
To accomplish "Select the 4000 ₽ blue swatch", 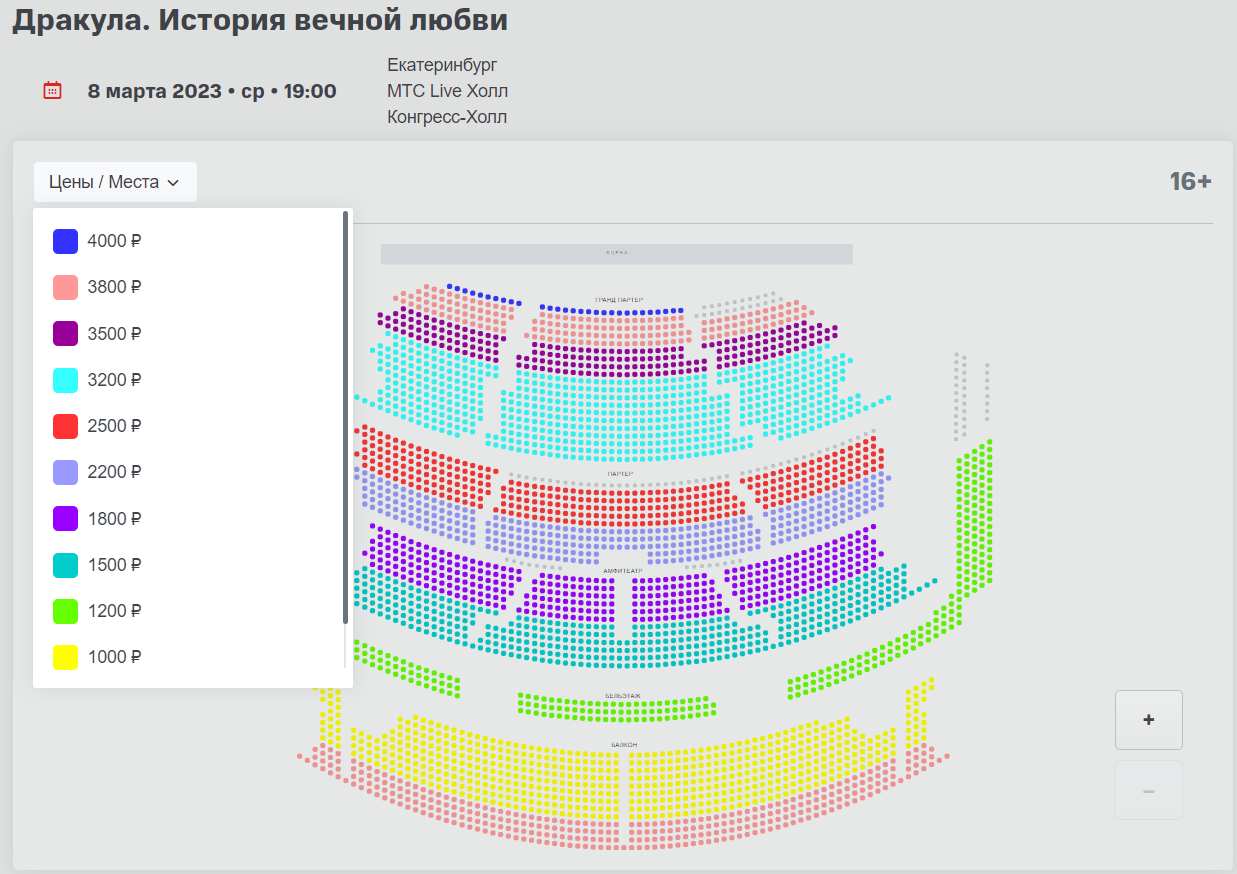I will pyautogui.click(x=65, y=241).
